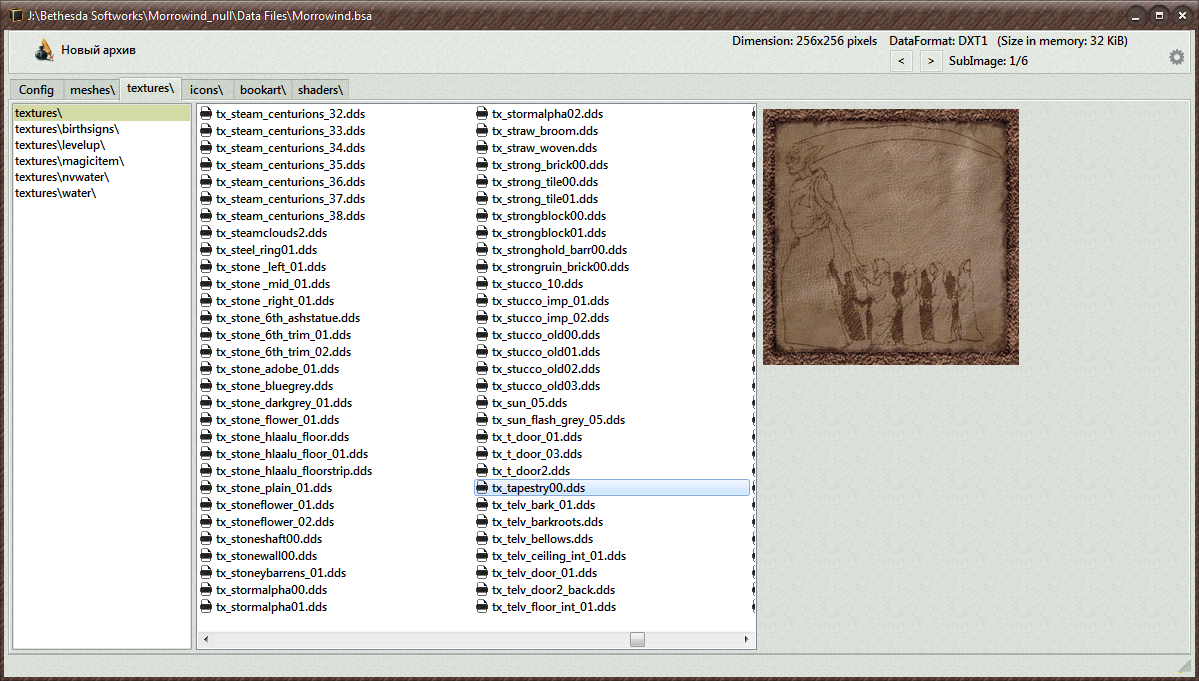Click file icon of tx_stucco_10.dds
Viewport: 1199px width, 681px height.
(x=482, y=284)
